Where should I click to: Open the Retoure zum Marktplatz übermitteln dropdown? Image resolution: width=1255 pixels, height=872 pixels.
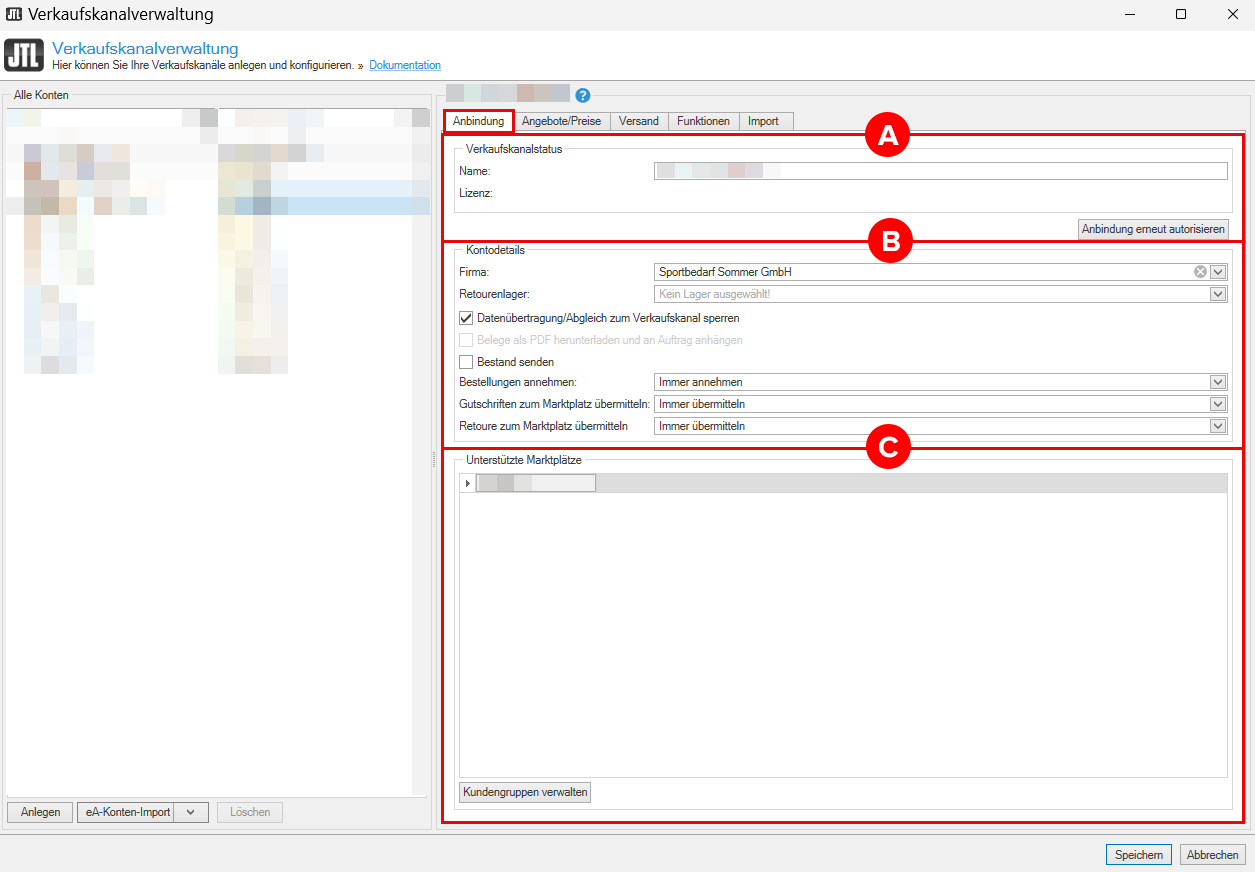1218,426
